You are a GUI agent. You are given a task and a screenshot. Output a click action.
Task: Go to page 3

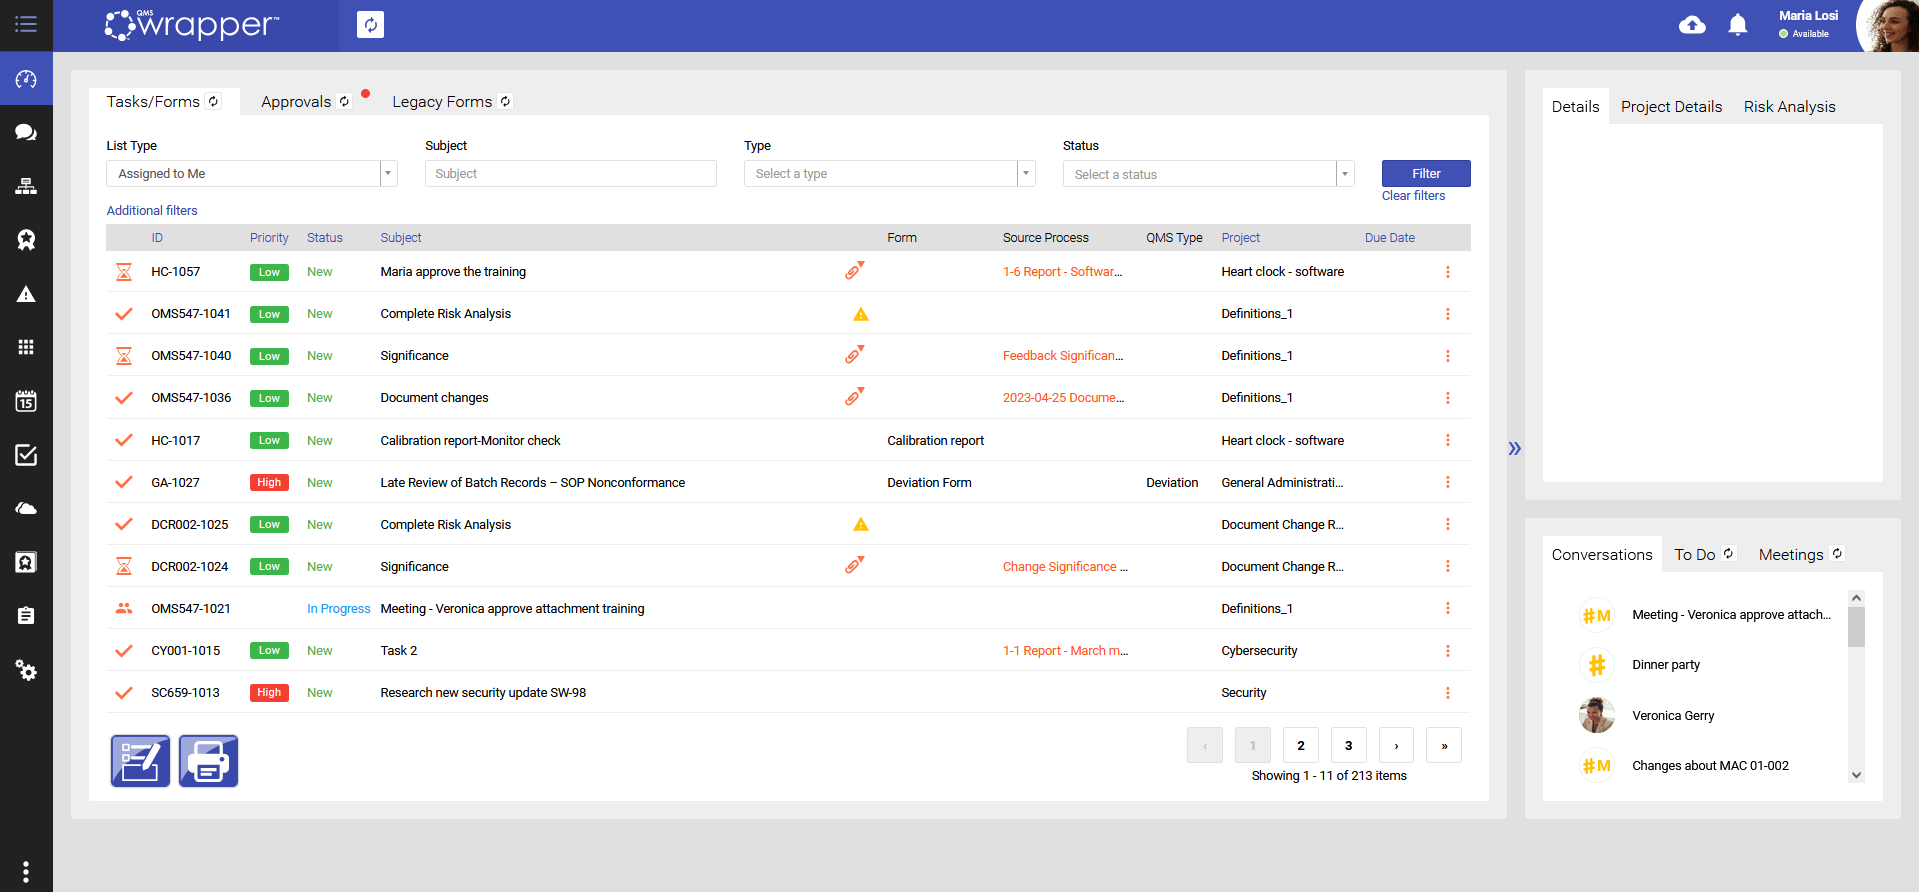click(1348, 745)
